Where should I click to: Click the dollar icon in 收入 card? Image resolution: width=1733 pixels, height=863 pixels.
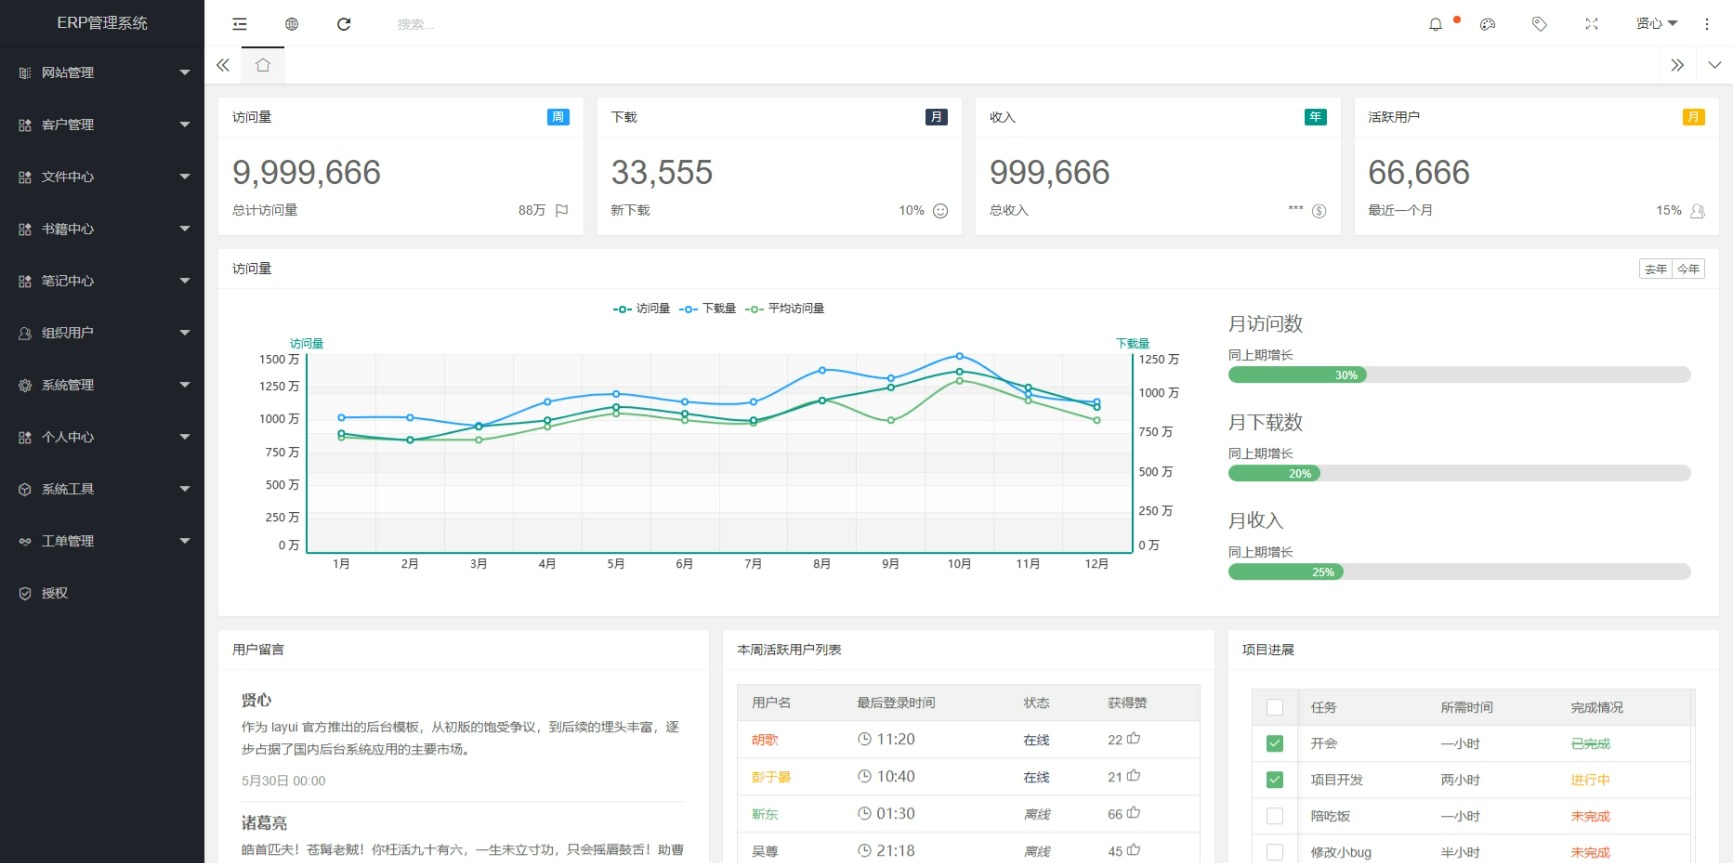point(1319,210)
